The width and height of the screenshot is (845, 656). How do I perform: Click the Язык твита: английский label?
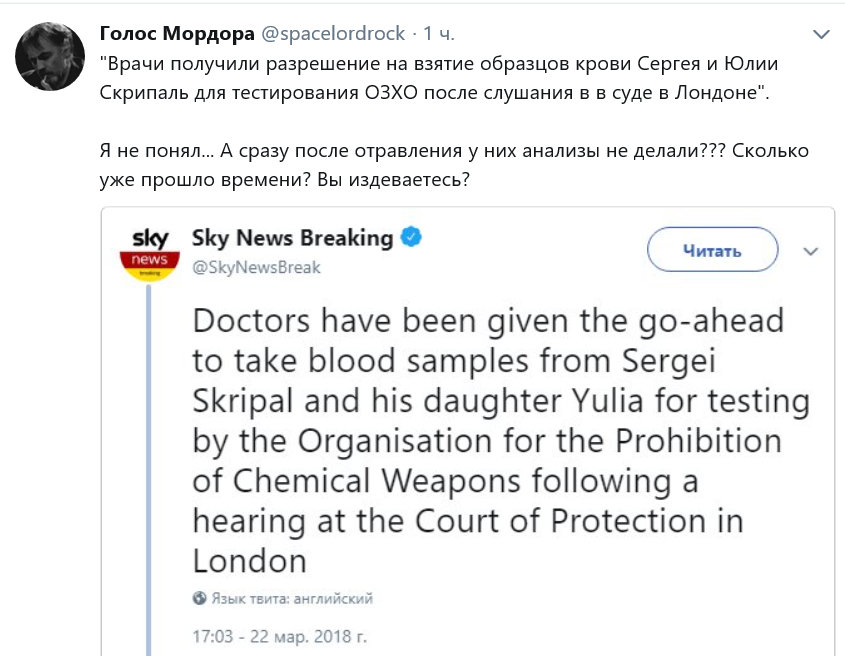coord(292,599)
